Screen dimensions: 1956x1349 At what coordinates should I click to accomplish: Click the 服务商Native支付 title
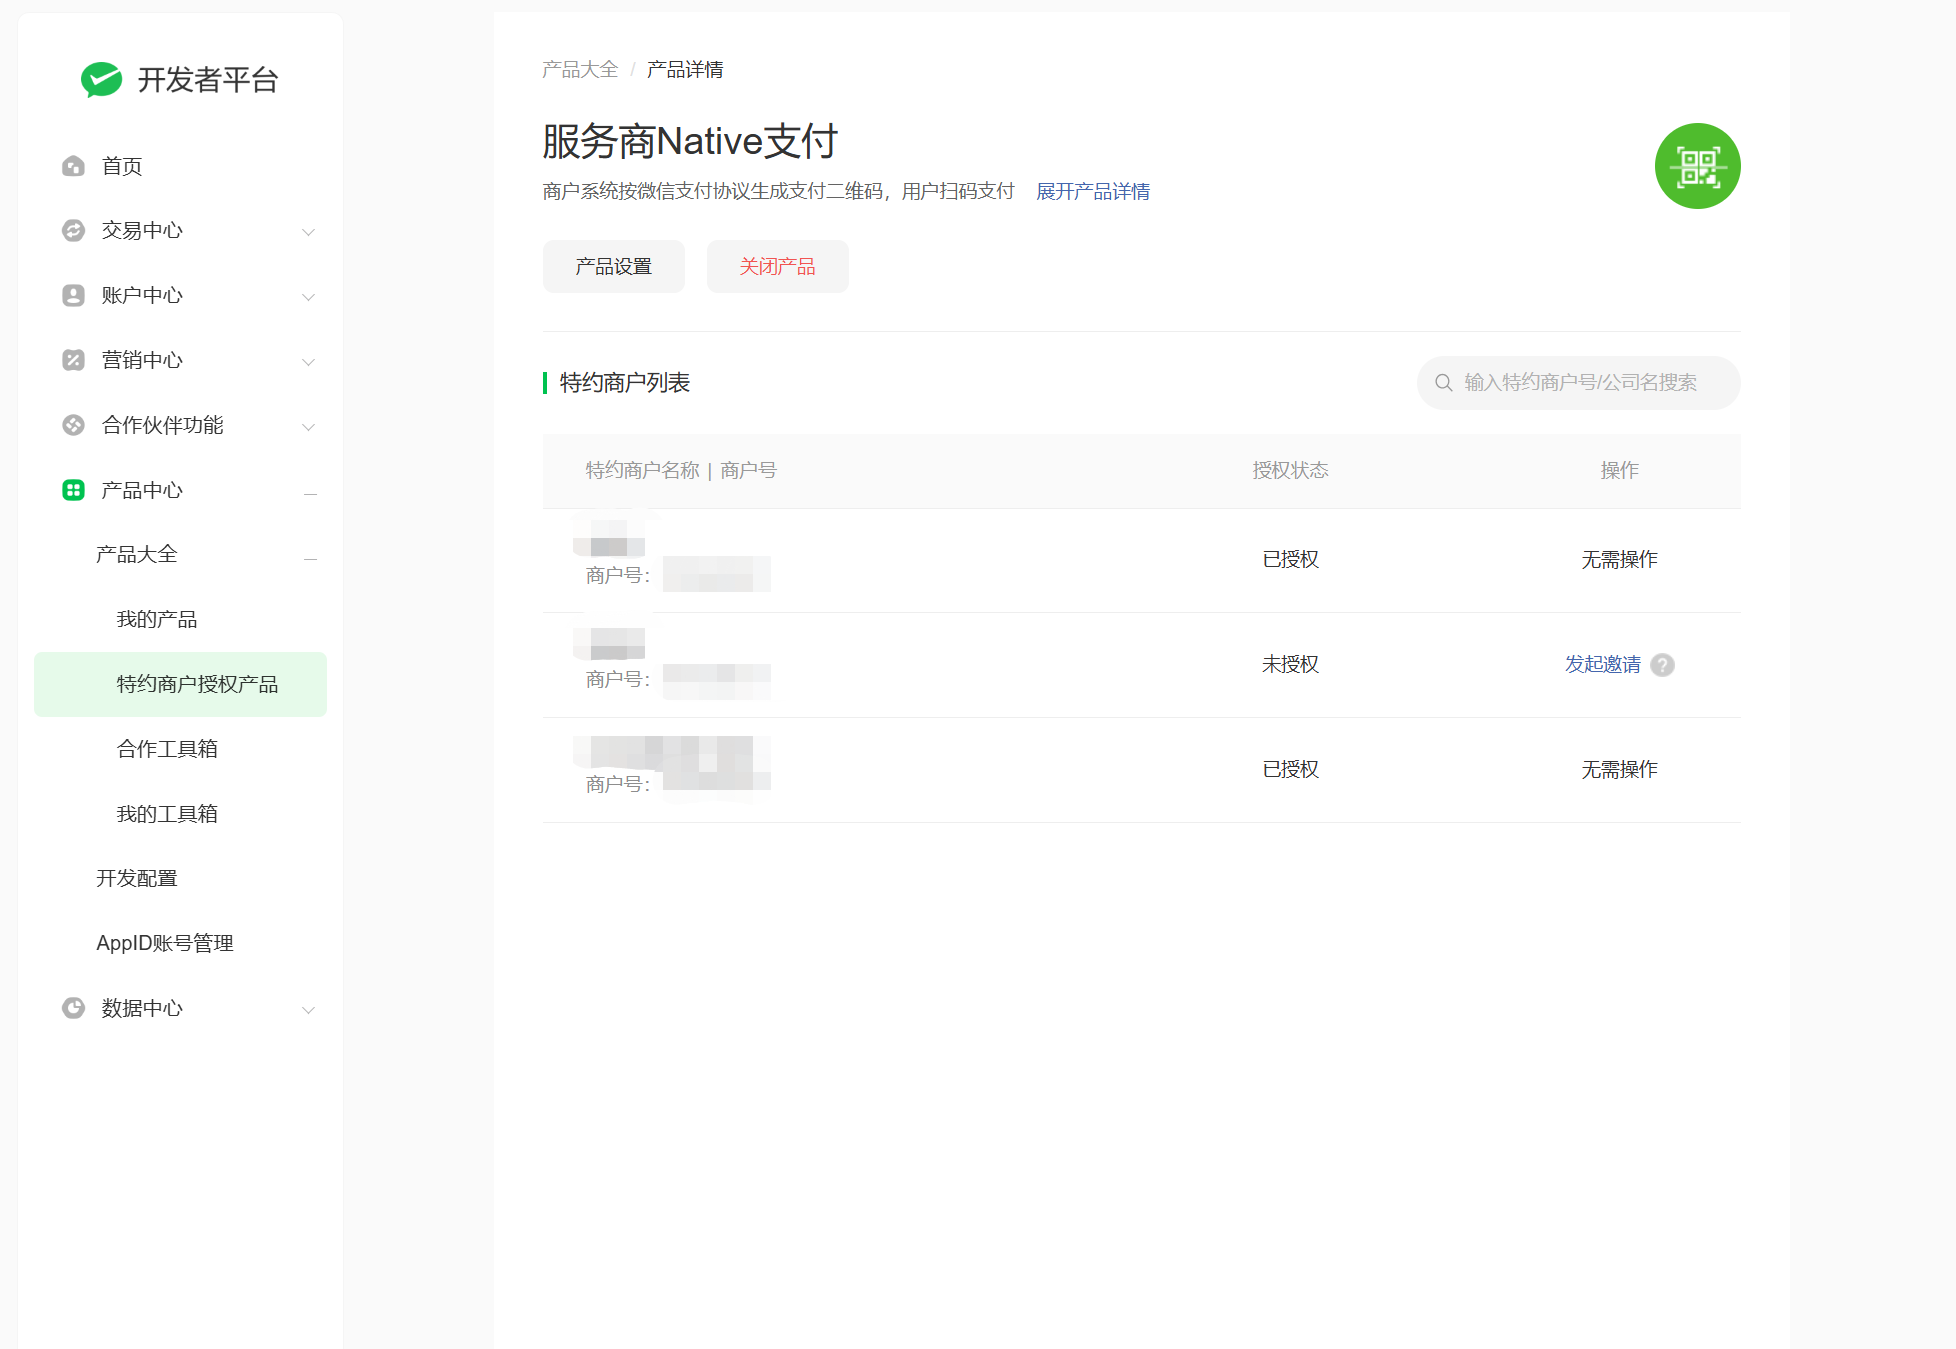click(x=690, y=141)
